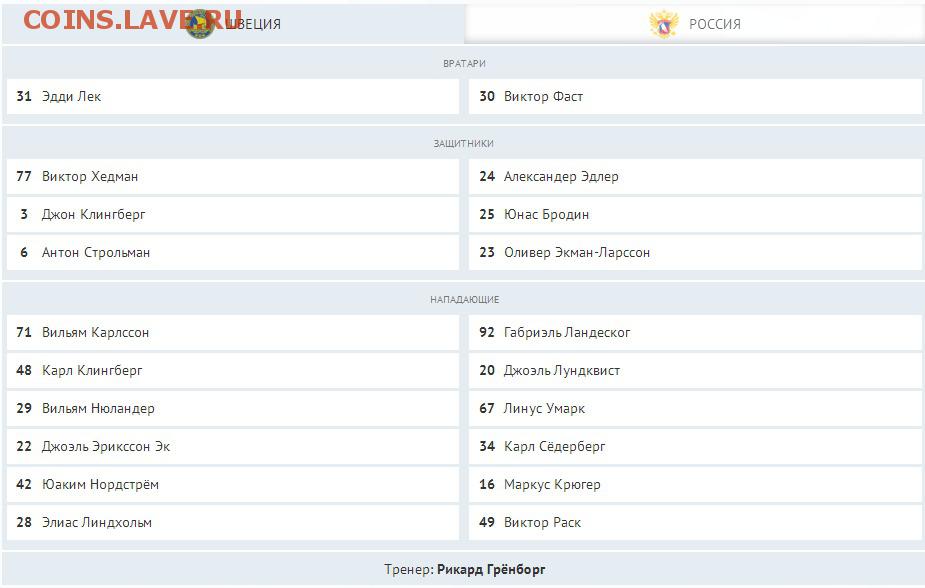Click the Russia team crest icon
The image size is (925, 588).
(x=663, y=24)
